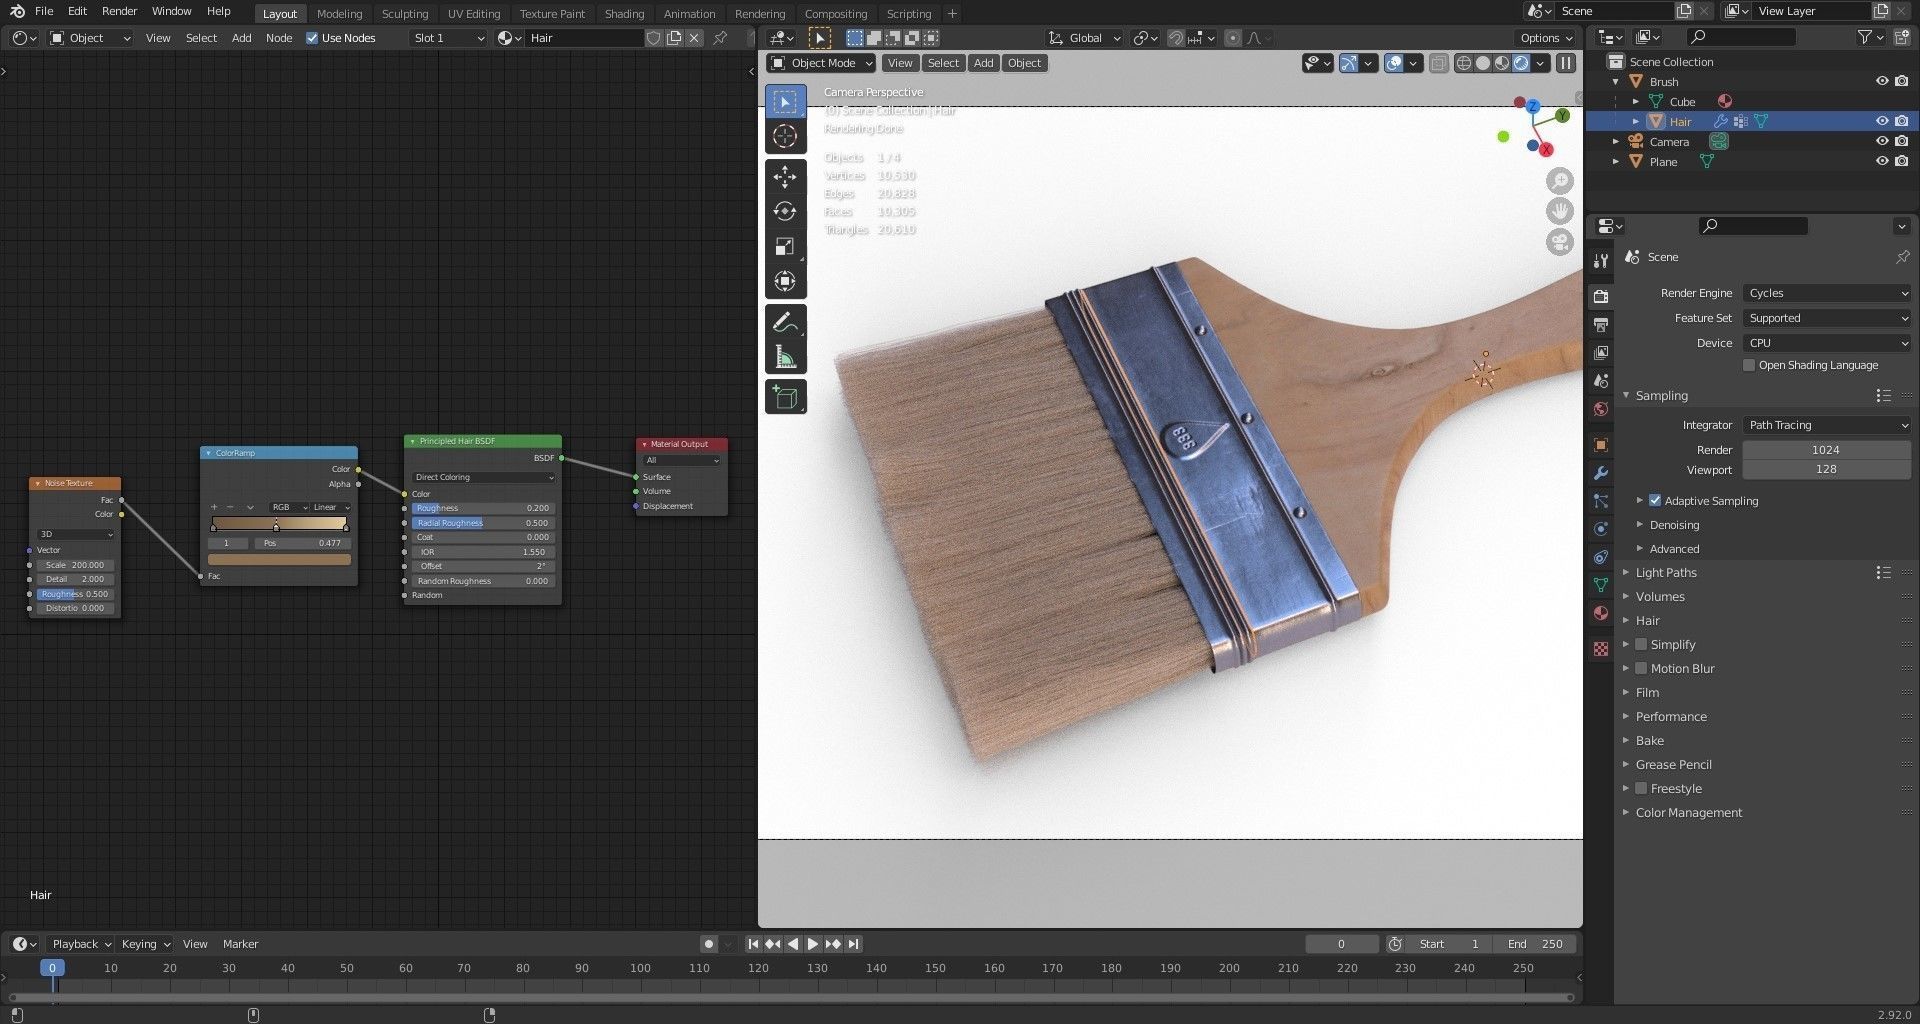
Task: Expand the Light Paths panel
Action: (1666, 573)
